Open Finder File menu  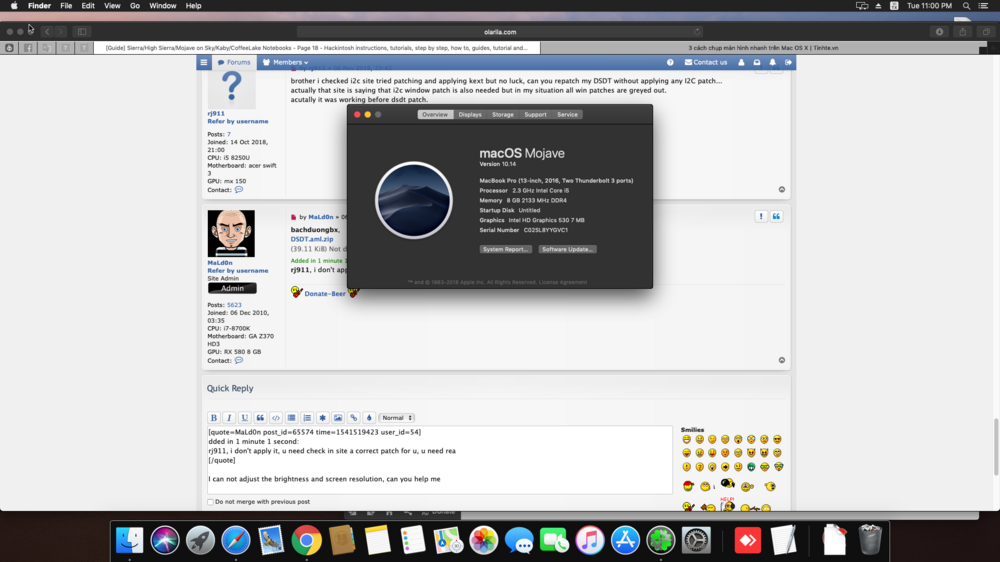tap(66, 6)
